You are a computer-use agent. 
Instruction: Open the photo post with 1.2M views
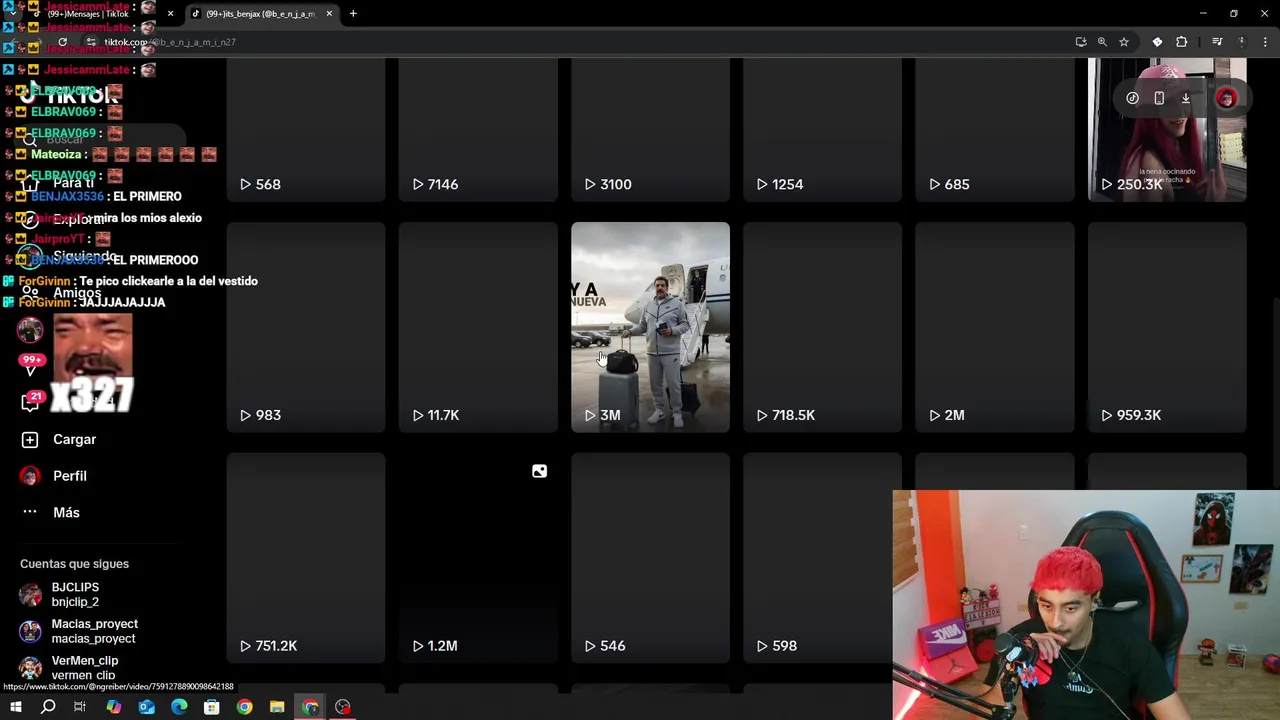click(x=478, y=558)
